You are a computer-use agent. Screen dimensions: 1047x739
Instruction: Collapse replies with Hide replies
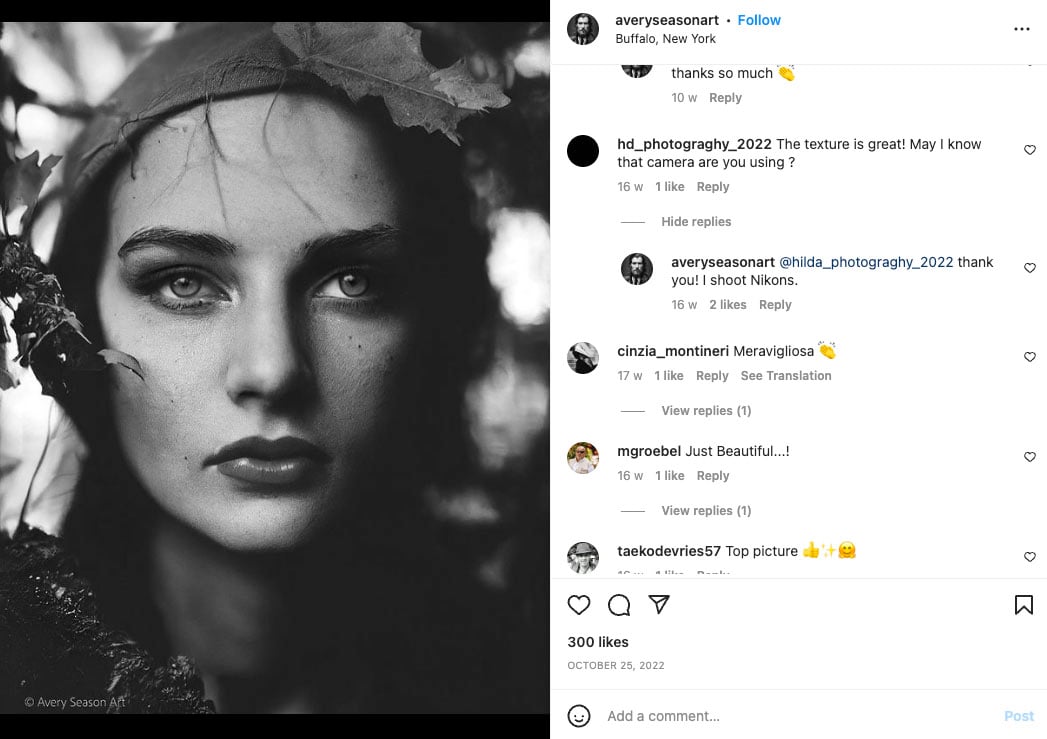point(695,222)
